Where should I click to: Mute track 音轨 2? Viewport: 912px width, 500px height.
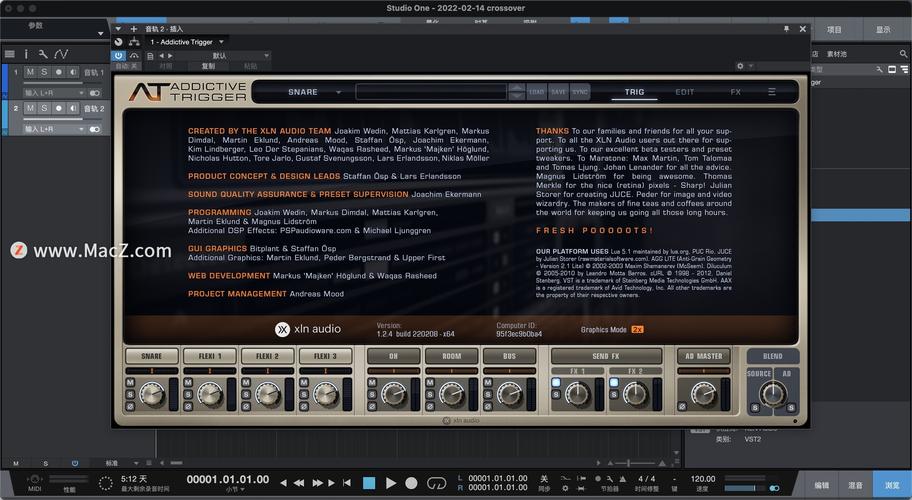pyautogui.click(x=30, y=108)
